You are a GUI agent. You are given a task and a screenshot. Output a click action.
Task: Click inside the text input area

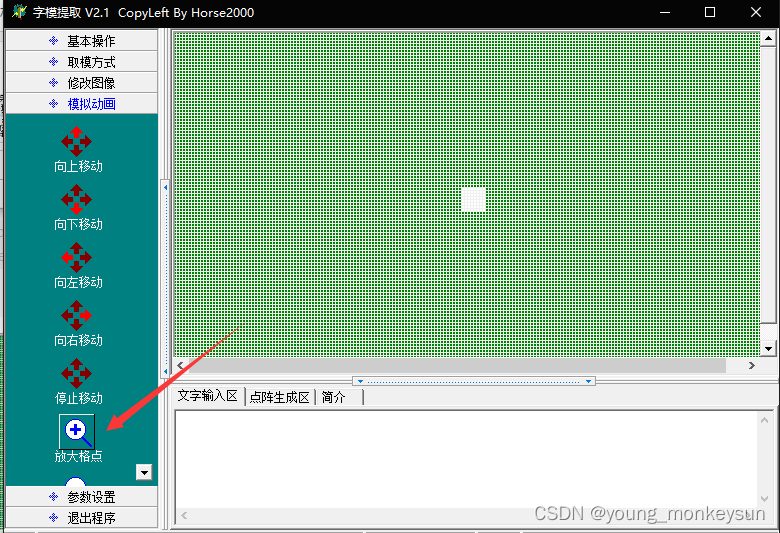466,459
